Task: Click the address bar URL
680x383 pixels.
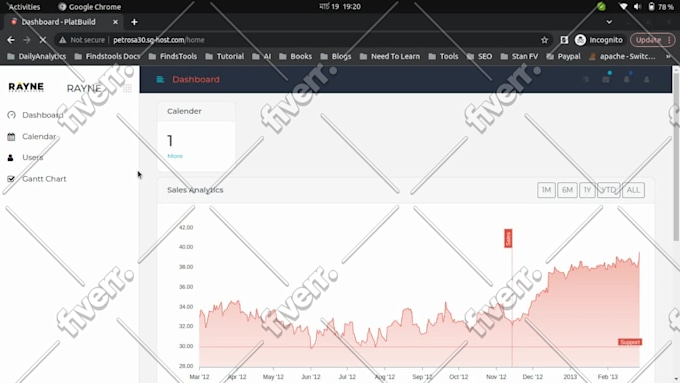Action: coord(159,40)
